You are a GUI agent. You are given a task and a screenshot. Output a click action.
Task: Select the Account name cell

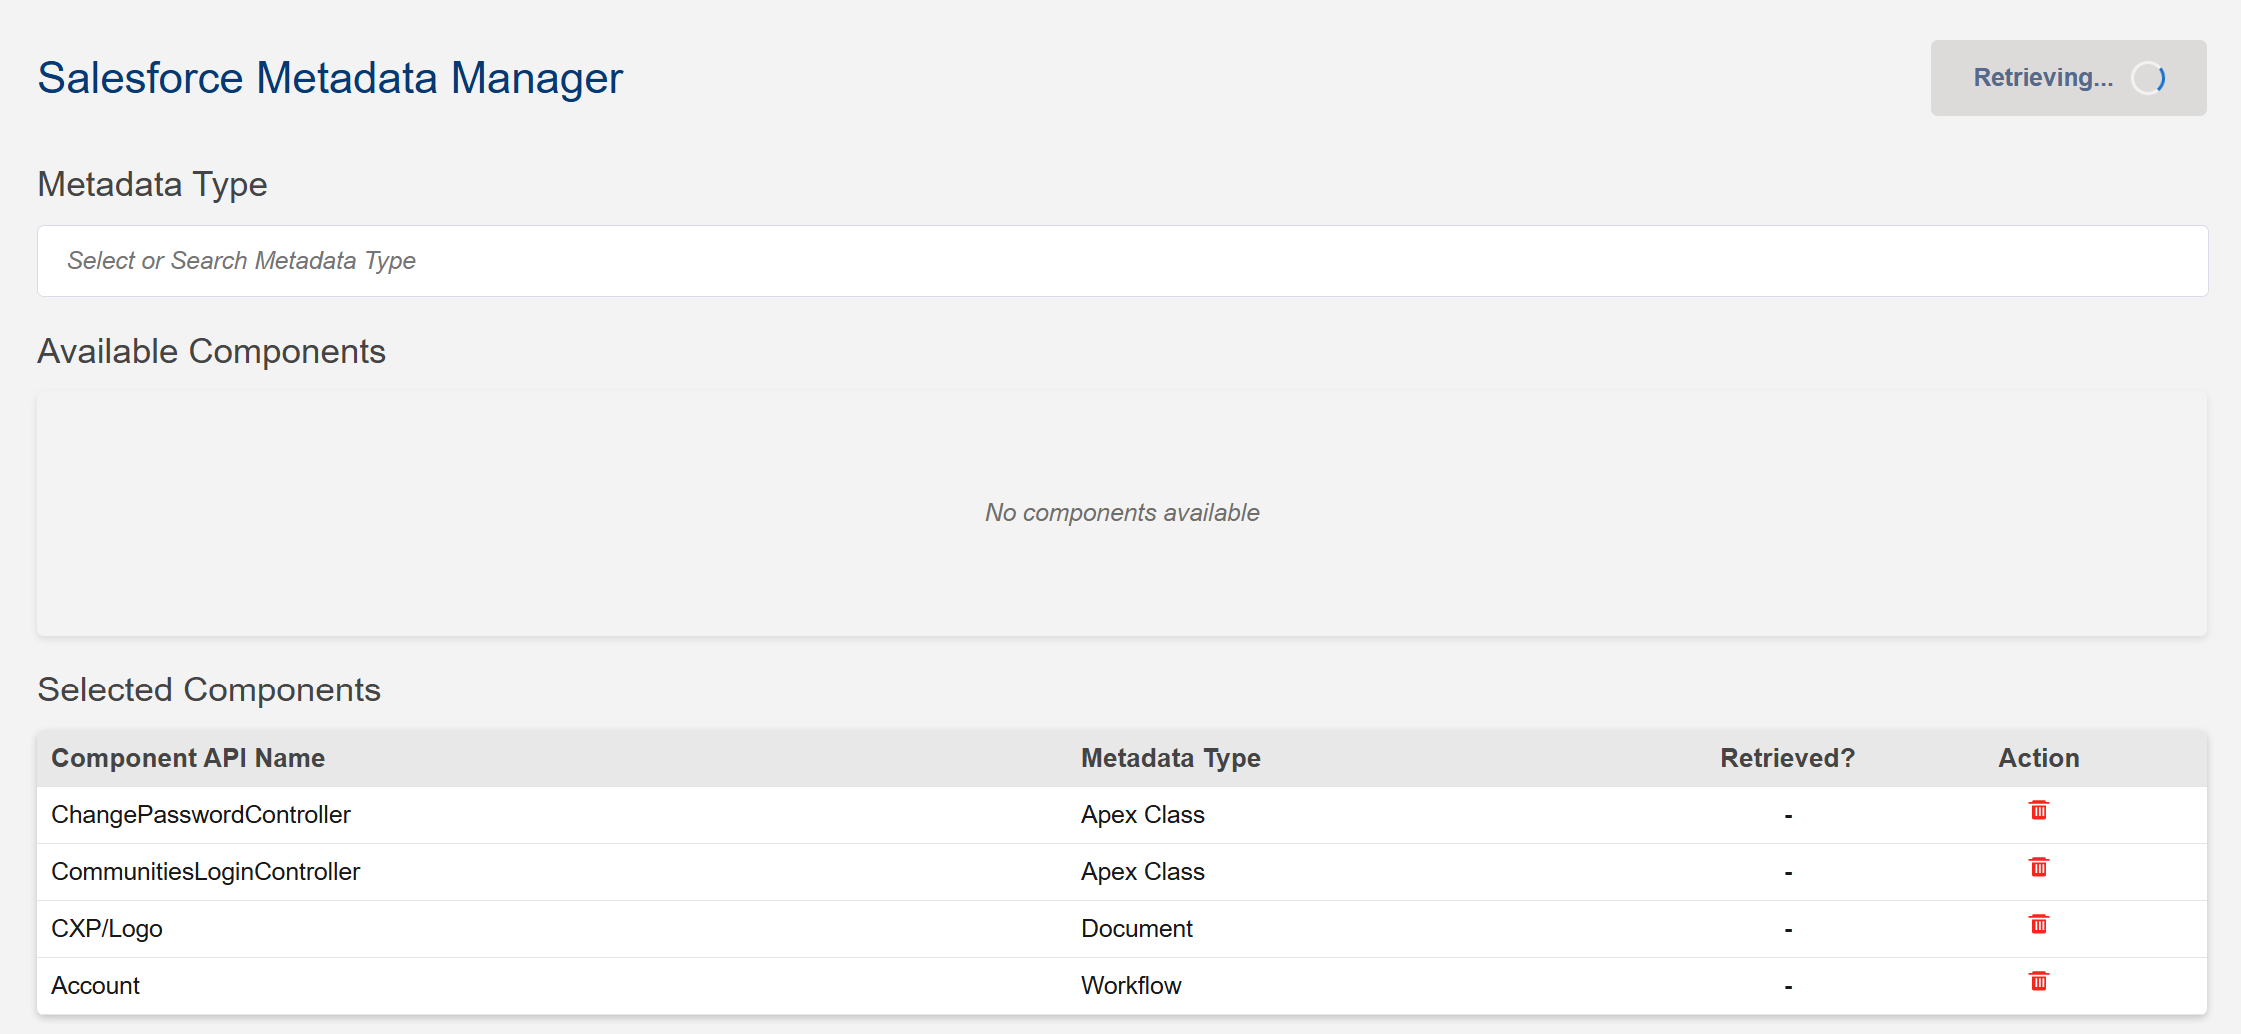(x=95, y=986)
